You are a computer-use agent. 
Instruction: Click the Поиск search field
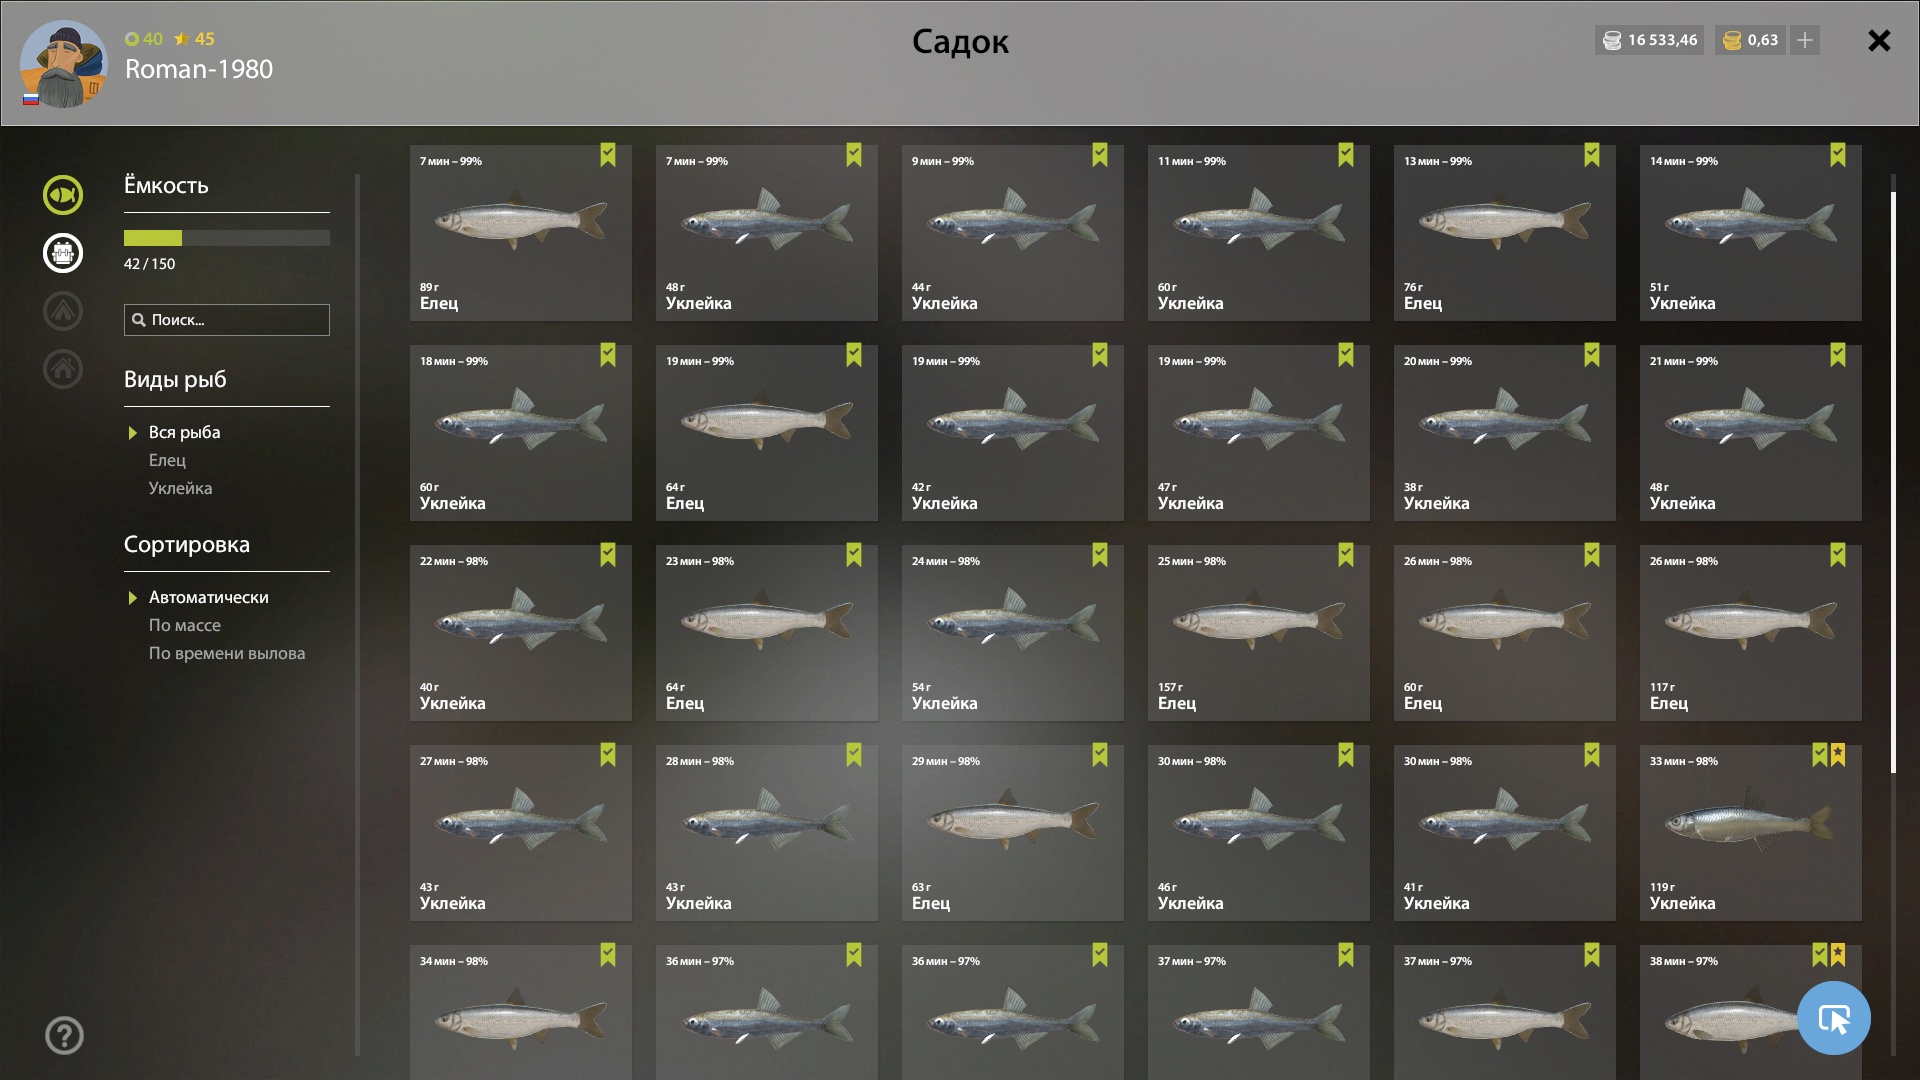pos(227,320)
